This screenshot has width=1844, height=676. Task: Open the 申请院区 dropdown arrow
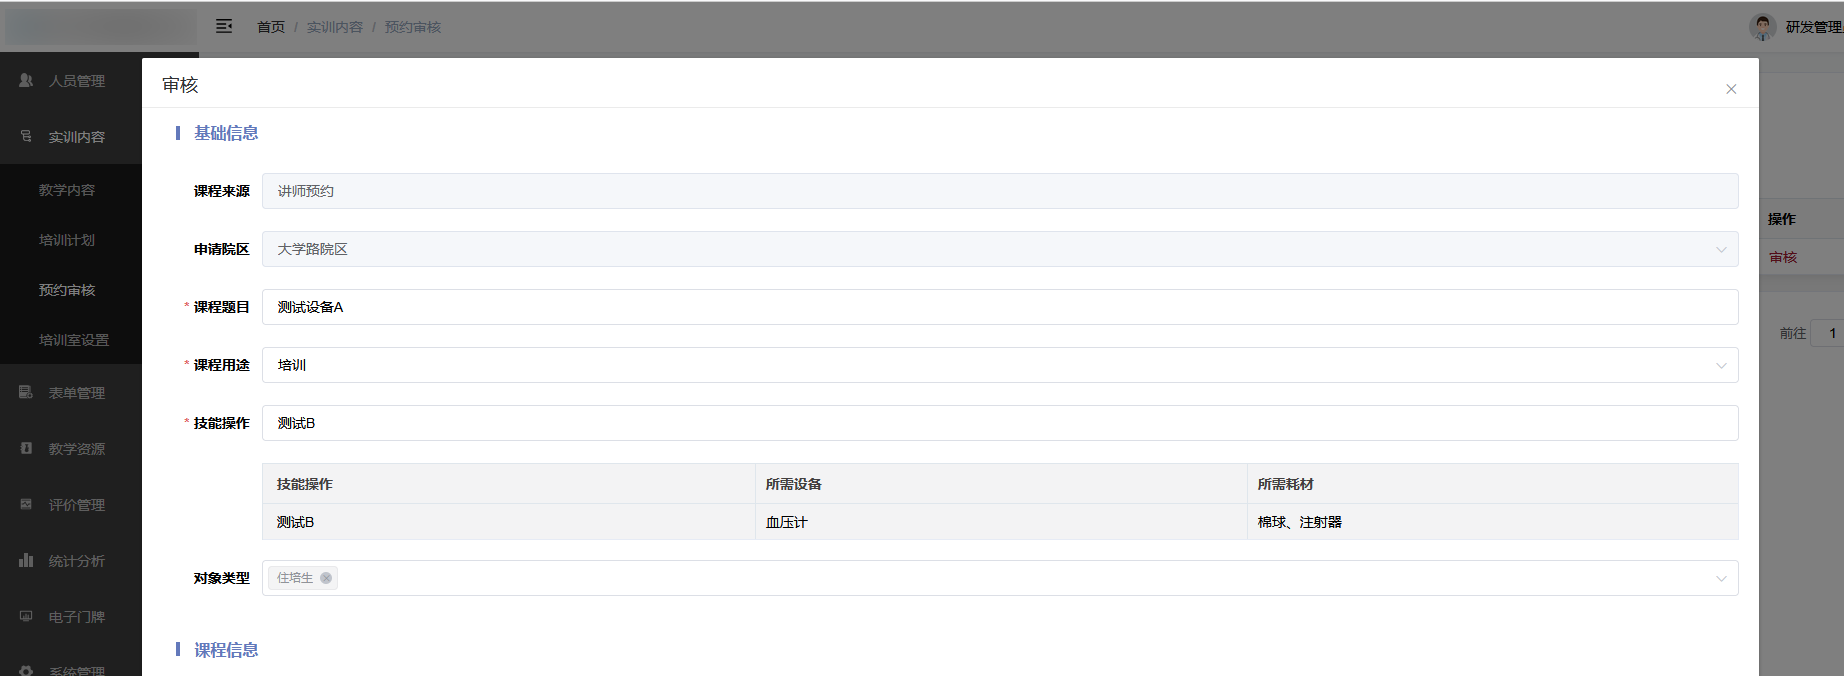[1721, 249]
